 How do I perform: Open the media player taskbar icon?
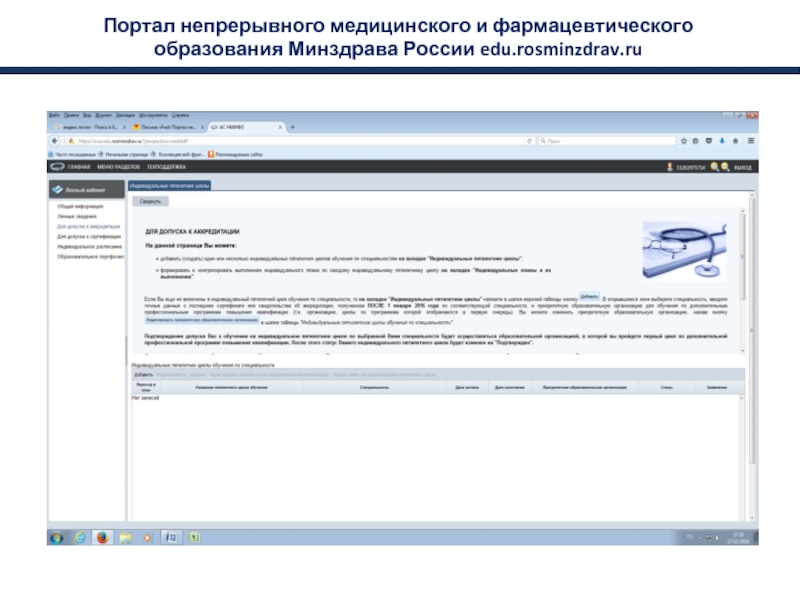(147, 538)
